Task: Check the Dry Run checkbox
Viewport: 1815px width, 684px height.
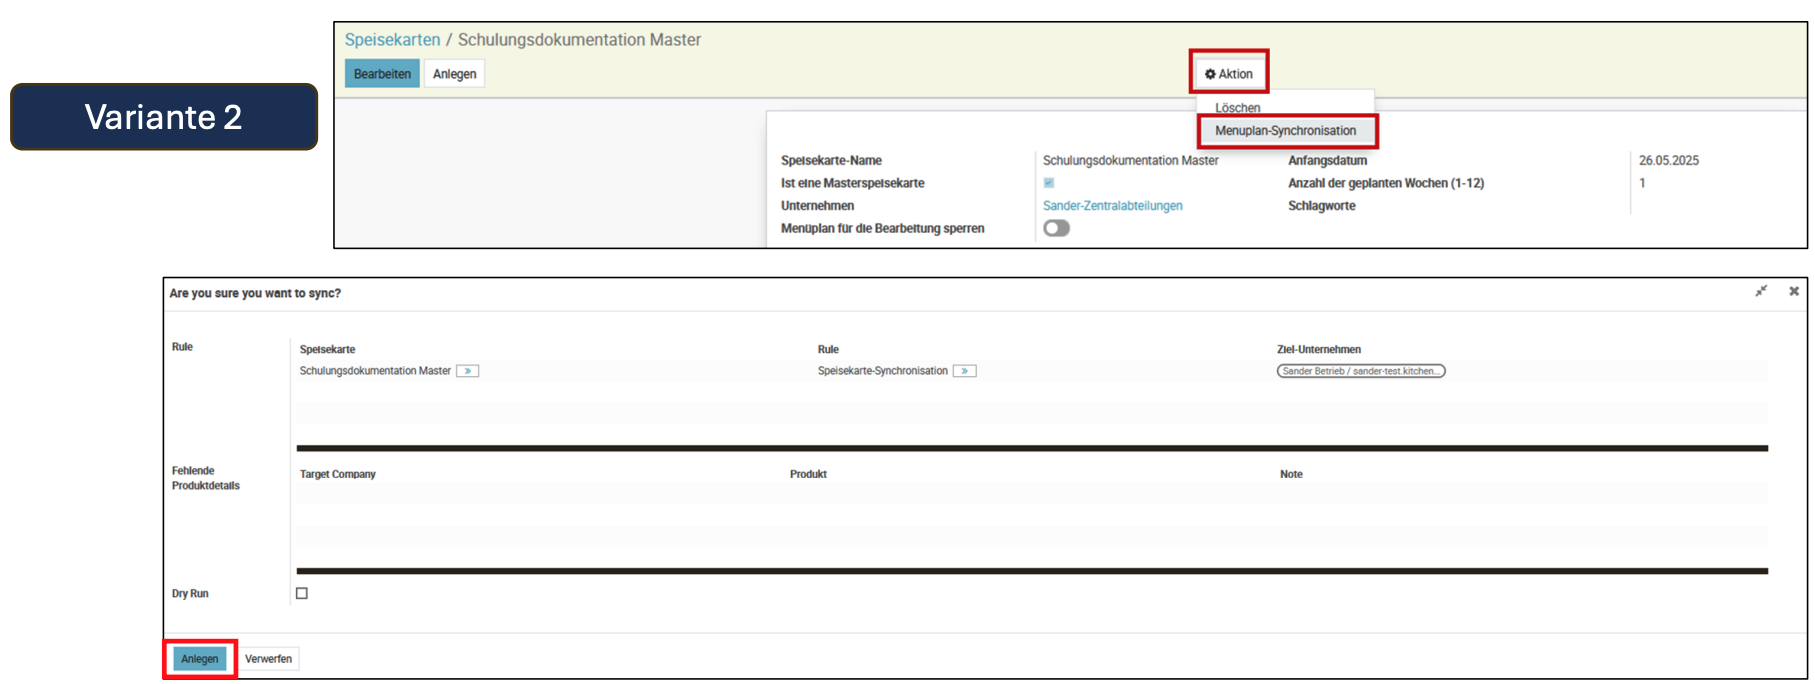Action: click(302, 593)
